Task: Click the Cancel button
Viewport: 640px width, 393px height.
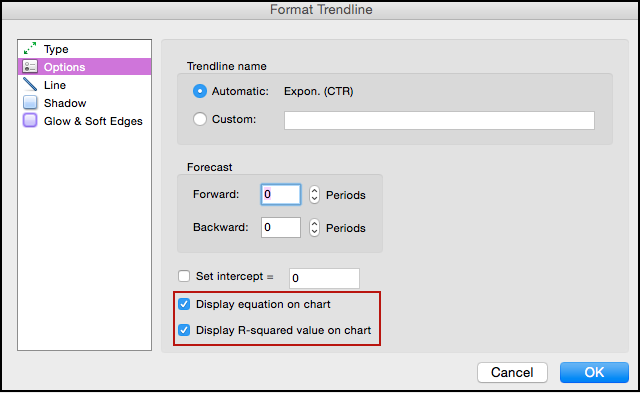Action: pos(512,372)
